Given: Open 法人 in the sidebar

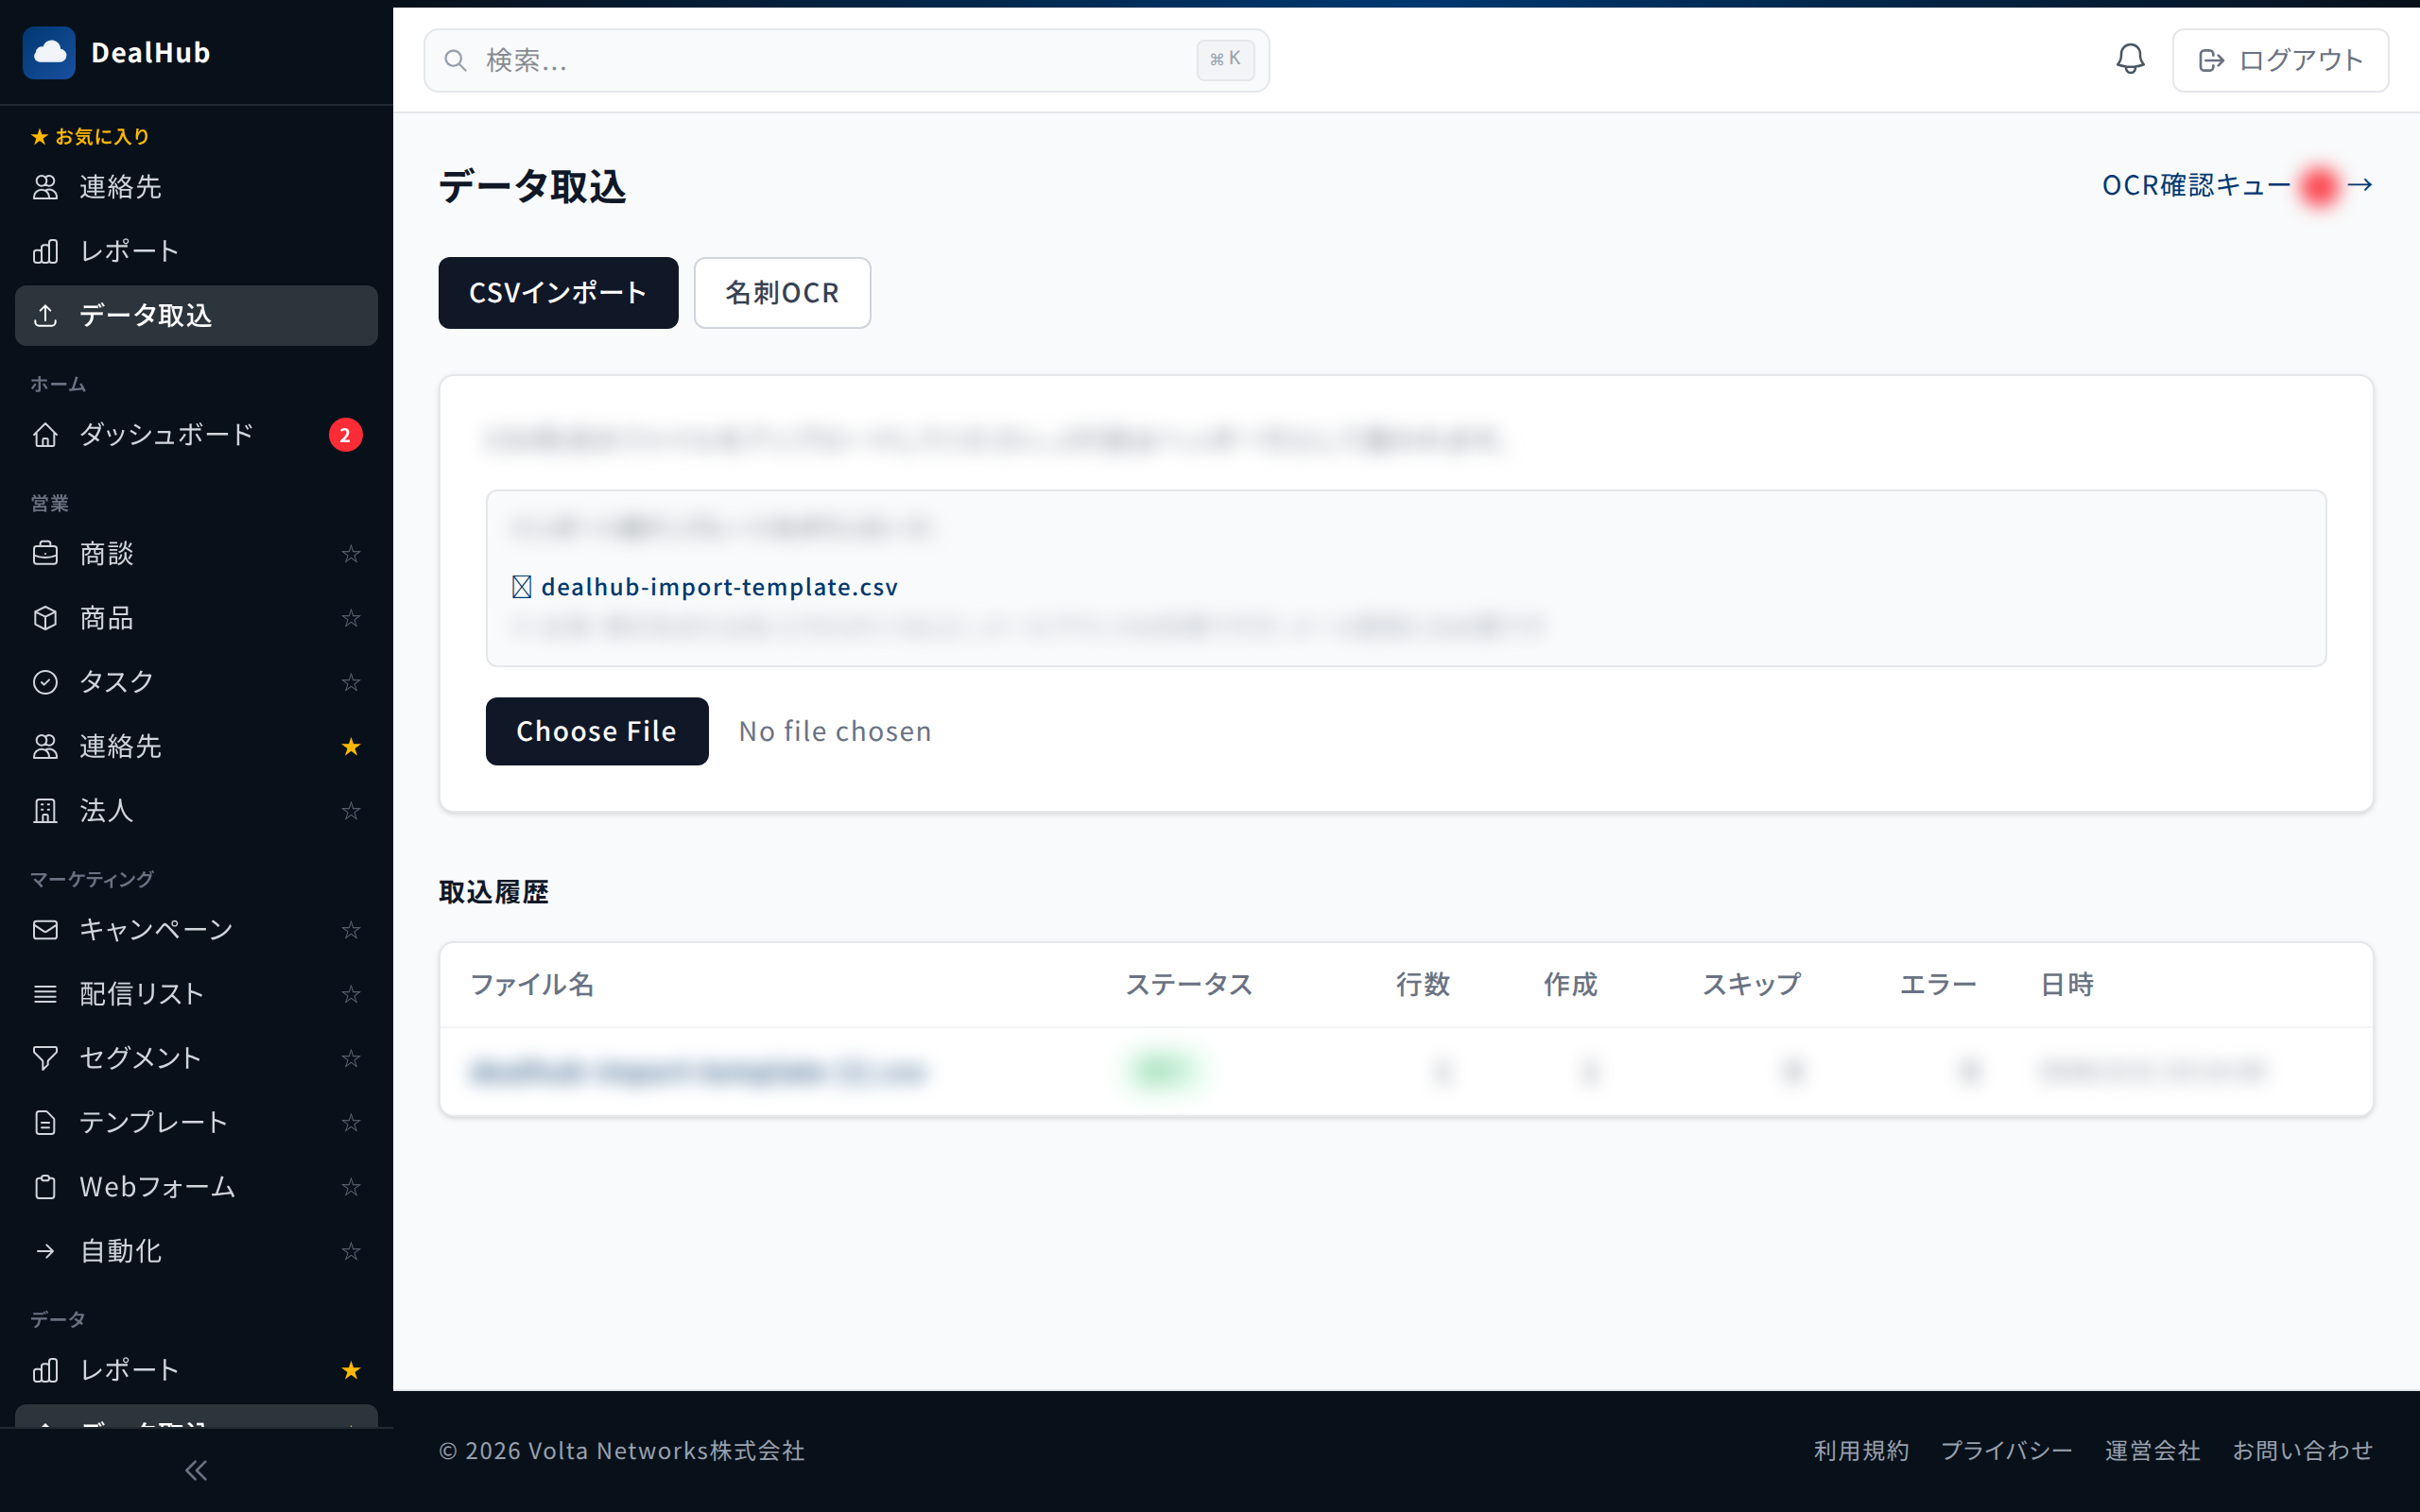Looking at the screenshot, I should coord(106,811).
